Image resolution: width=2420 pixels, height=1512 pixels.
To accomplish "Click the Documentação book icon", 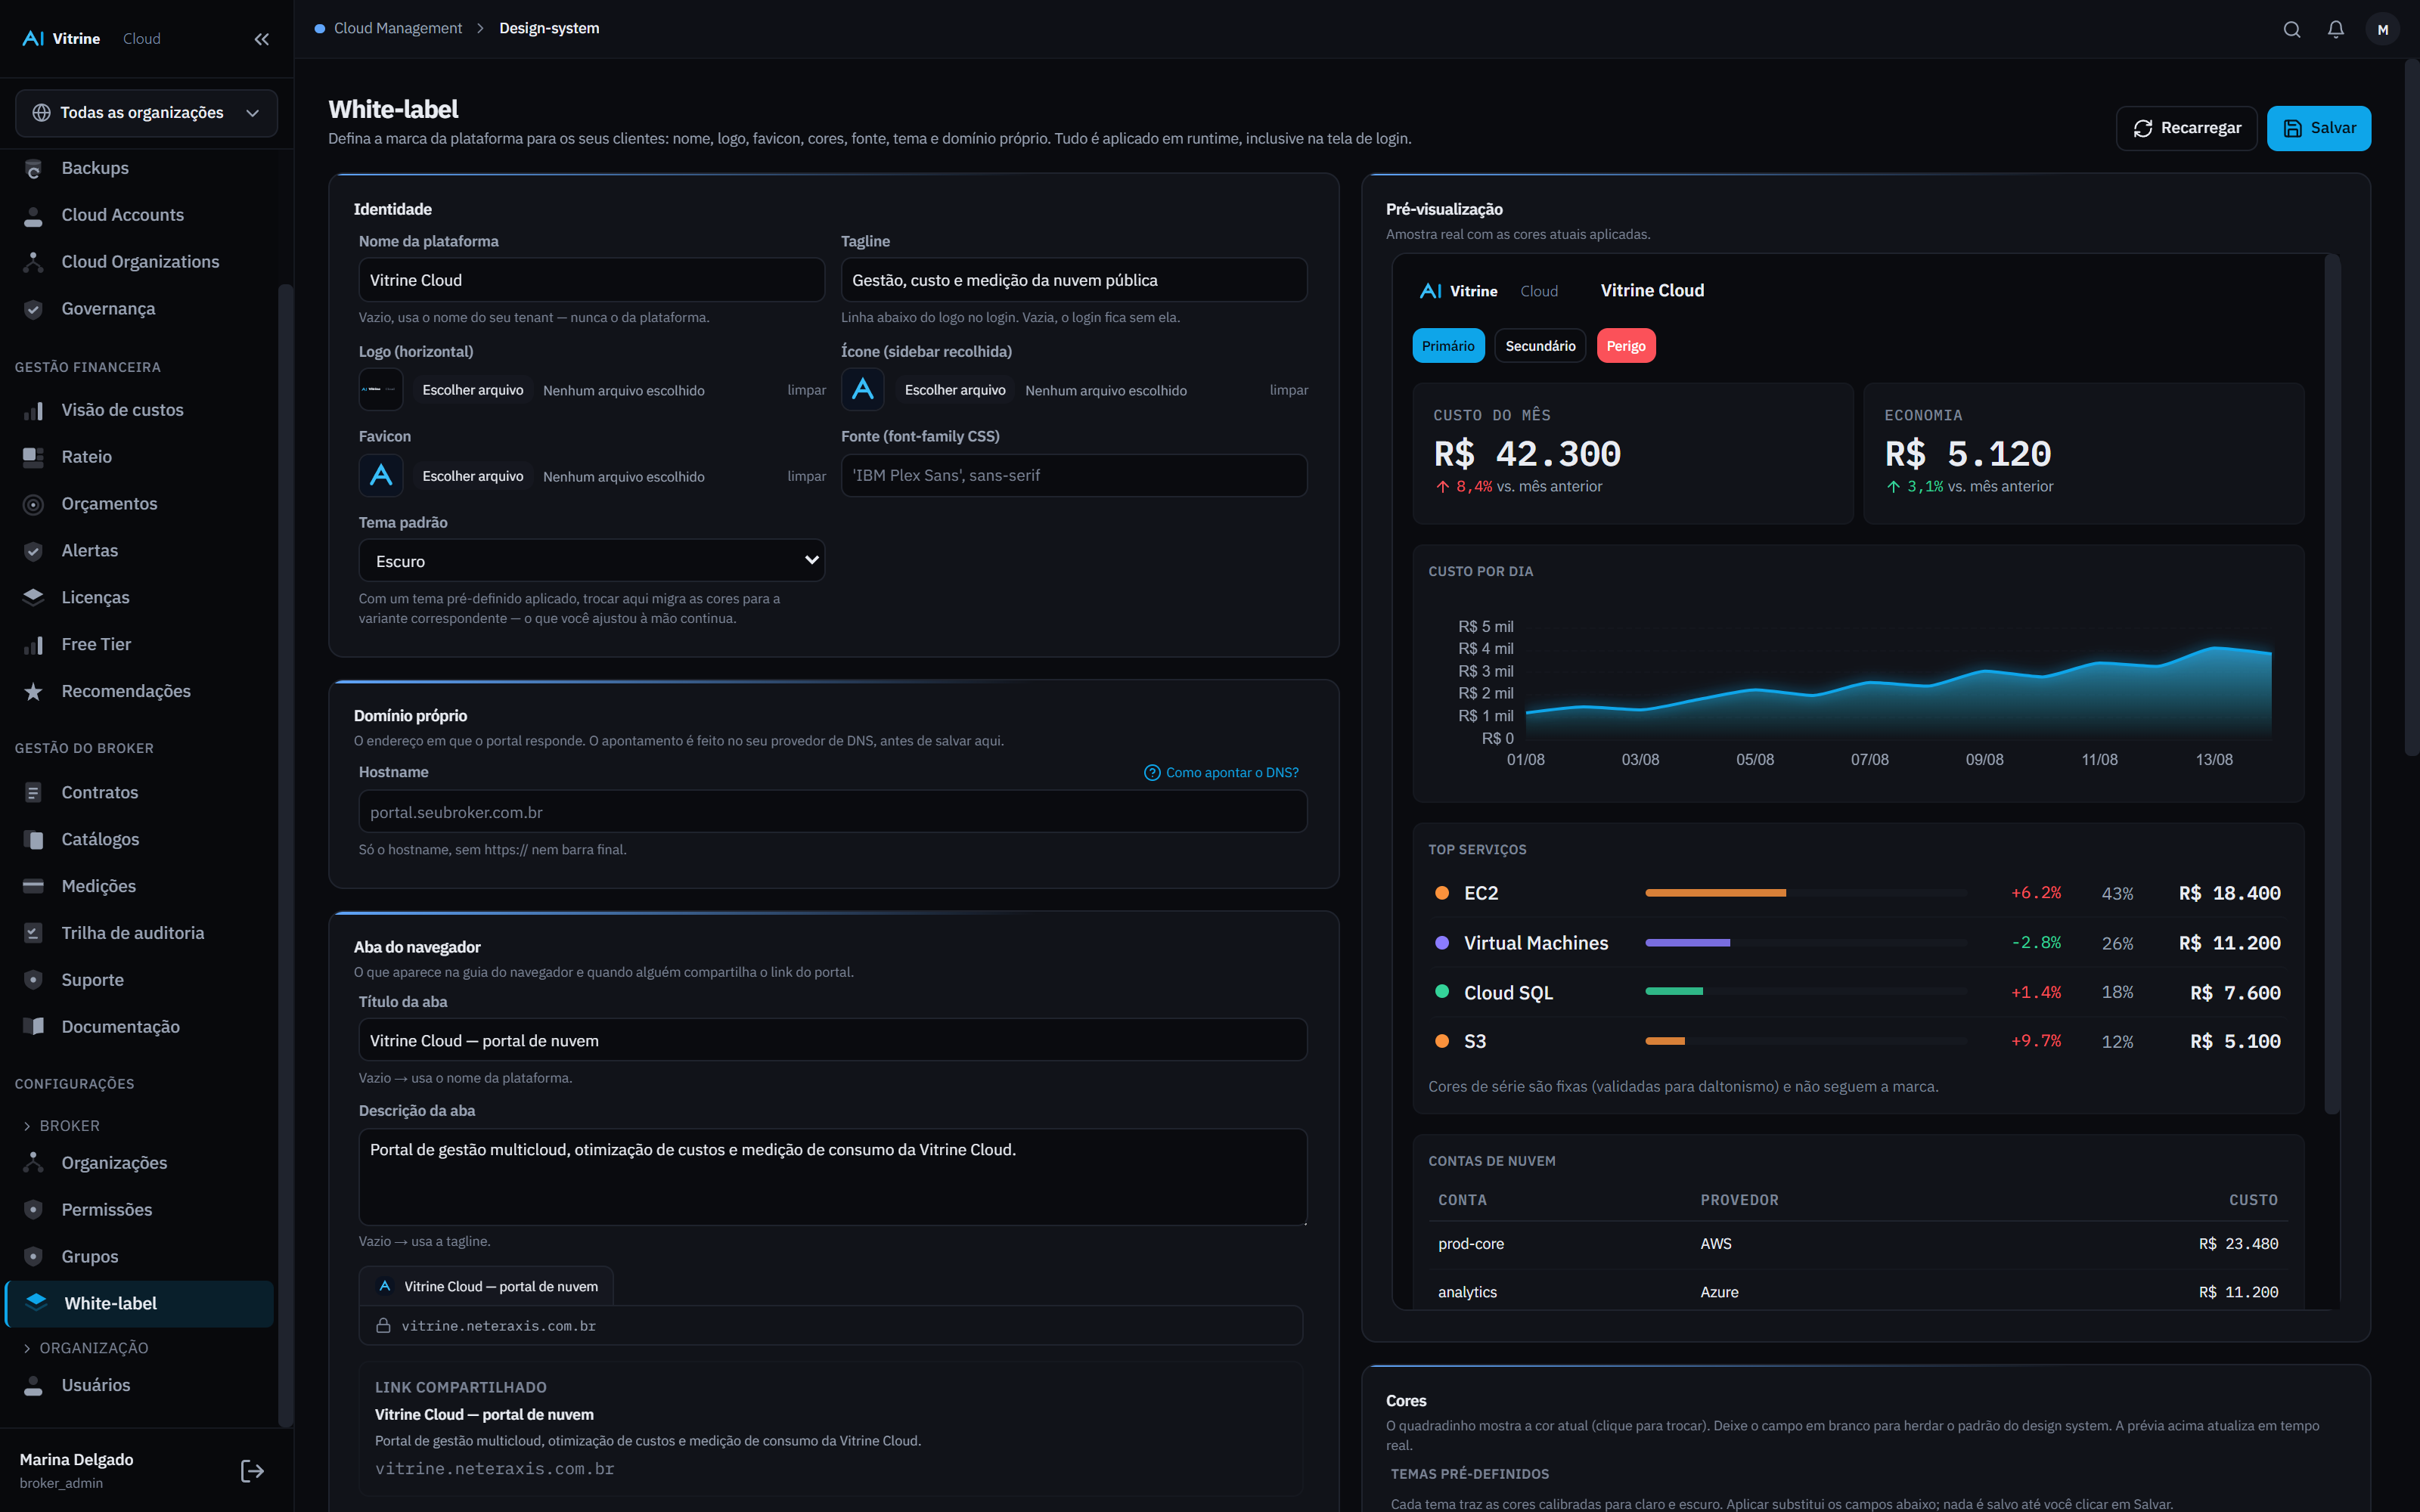I will 33,1027.
